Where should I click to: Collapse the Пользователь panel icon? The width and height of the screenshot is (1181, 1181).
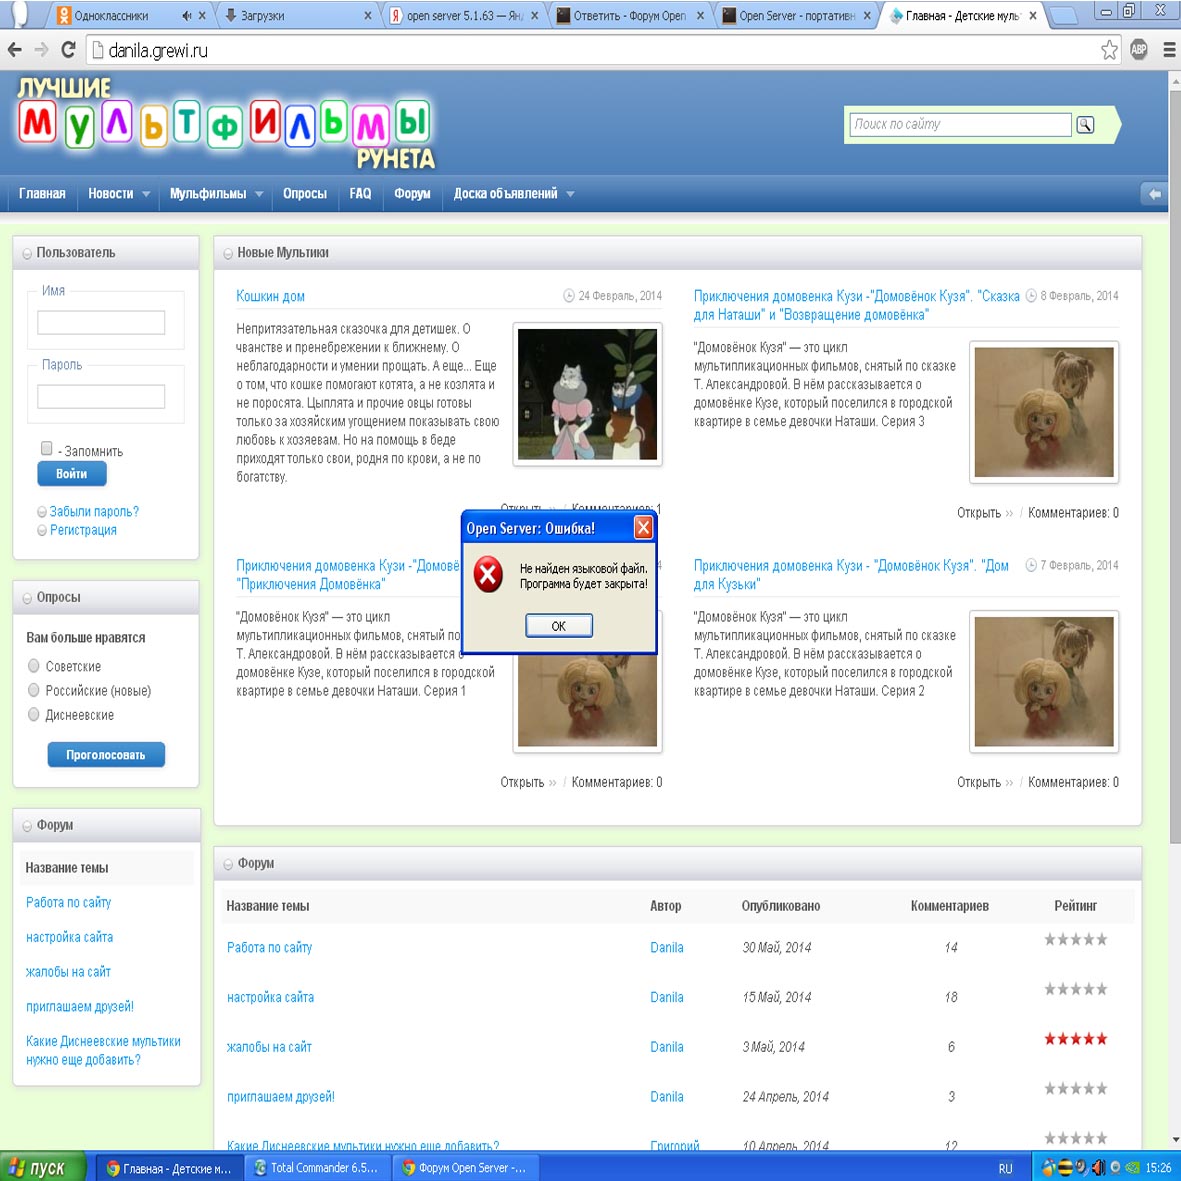27,254
